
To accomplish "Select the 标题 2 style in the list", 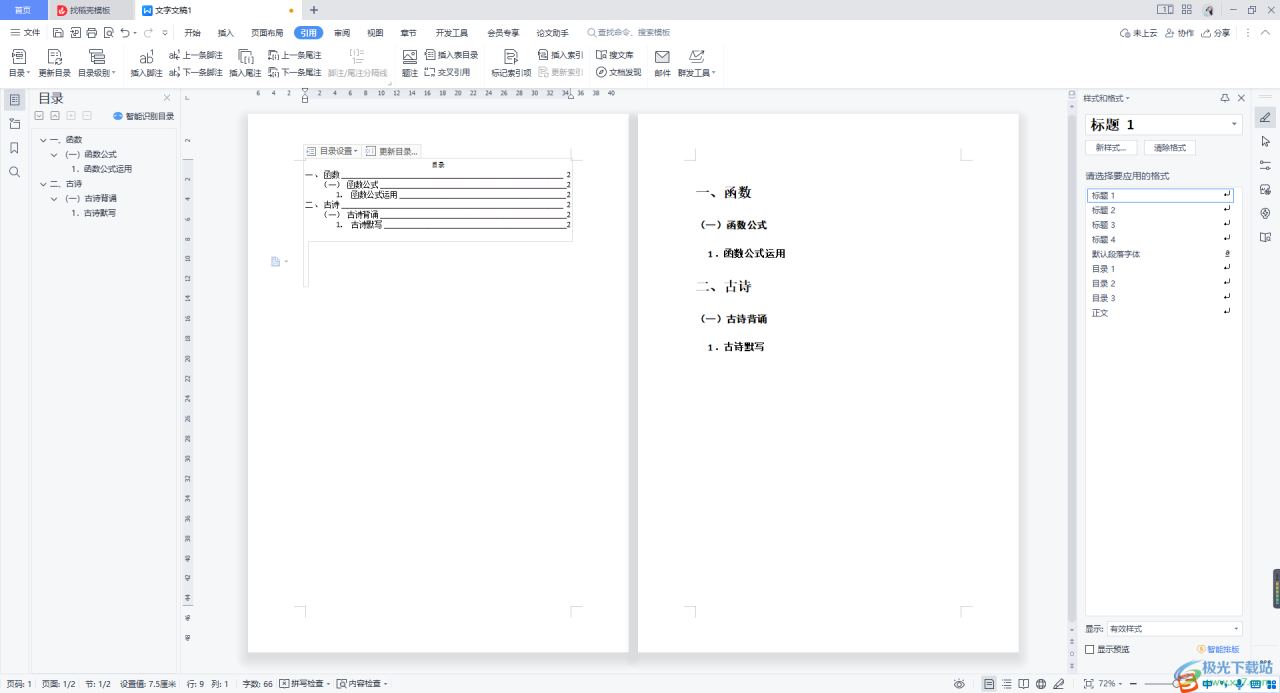I will (1103, 210).
